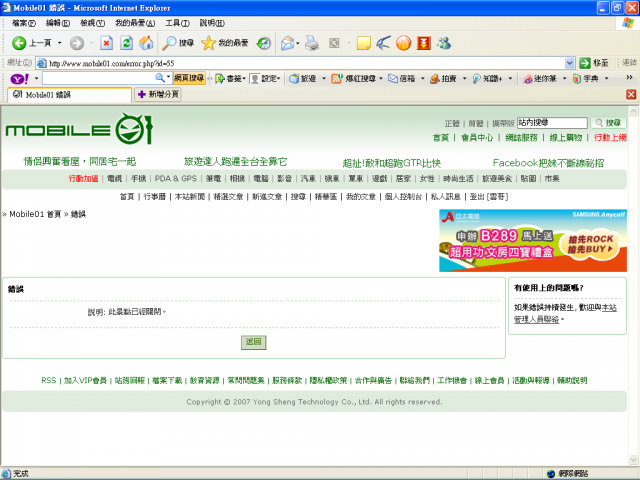Click the Yahoo toolbar 設定 settings icon

[254, 78]
